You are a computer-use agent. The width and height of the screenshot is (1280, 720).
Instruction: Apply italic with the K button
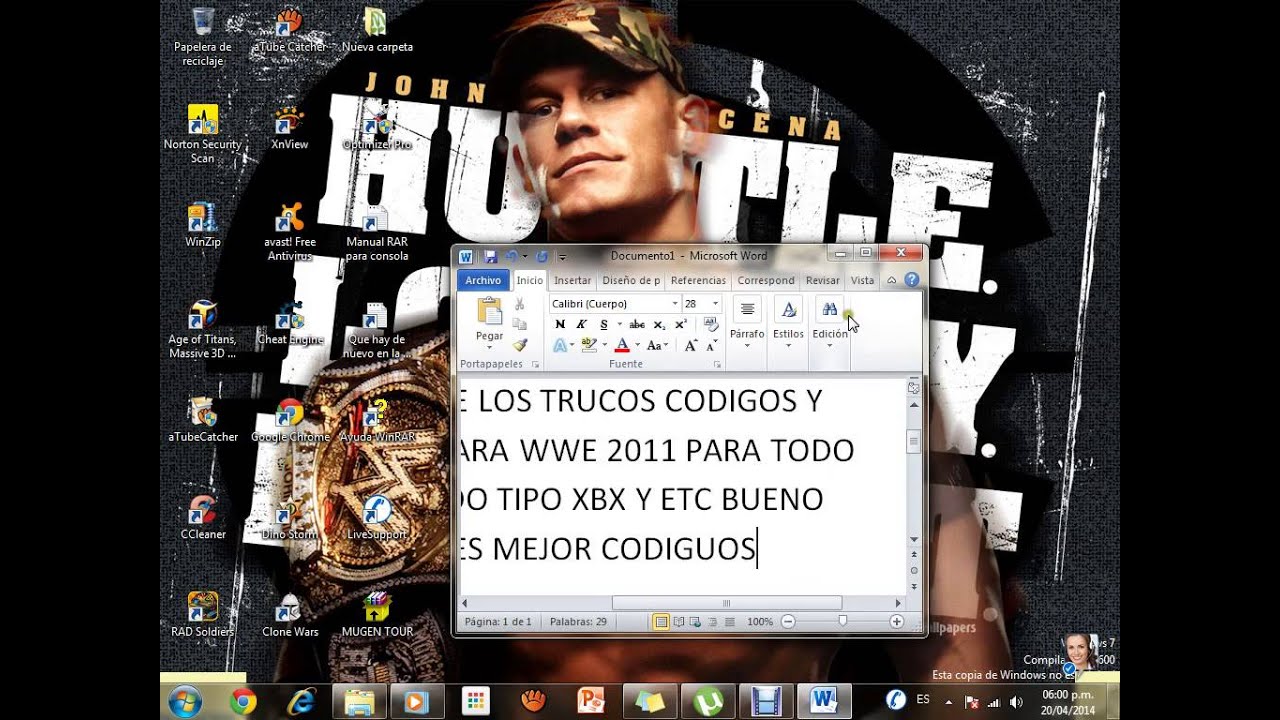tap(581, 324)
